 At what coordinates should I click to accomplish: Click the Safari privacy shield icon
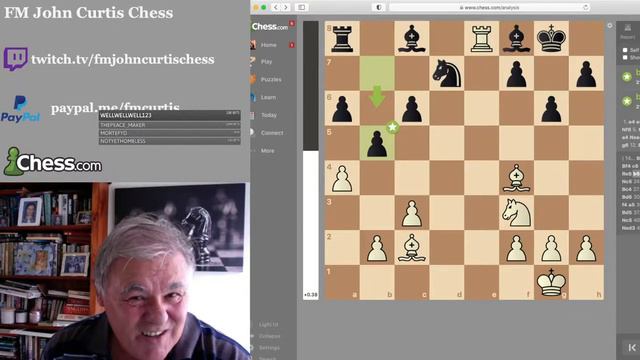(378, 7)
